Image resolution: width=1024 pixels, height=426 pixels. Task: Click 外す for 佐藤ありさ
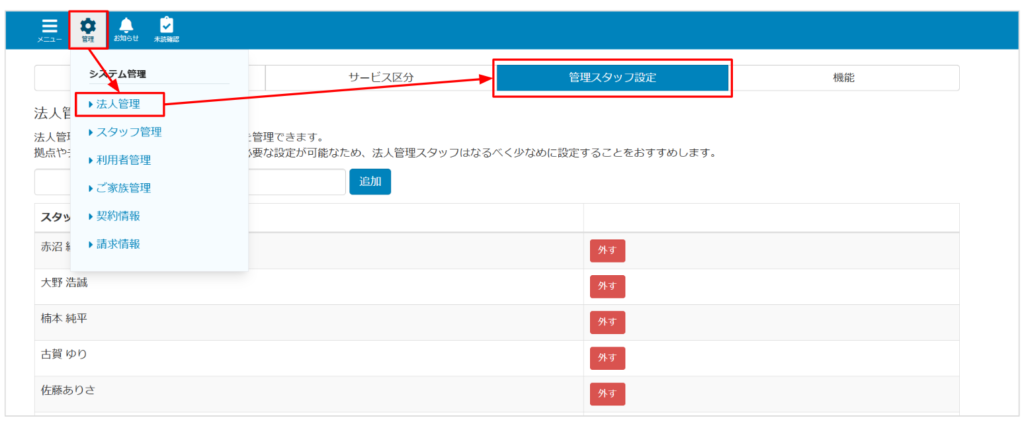(607, 394)
